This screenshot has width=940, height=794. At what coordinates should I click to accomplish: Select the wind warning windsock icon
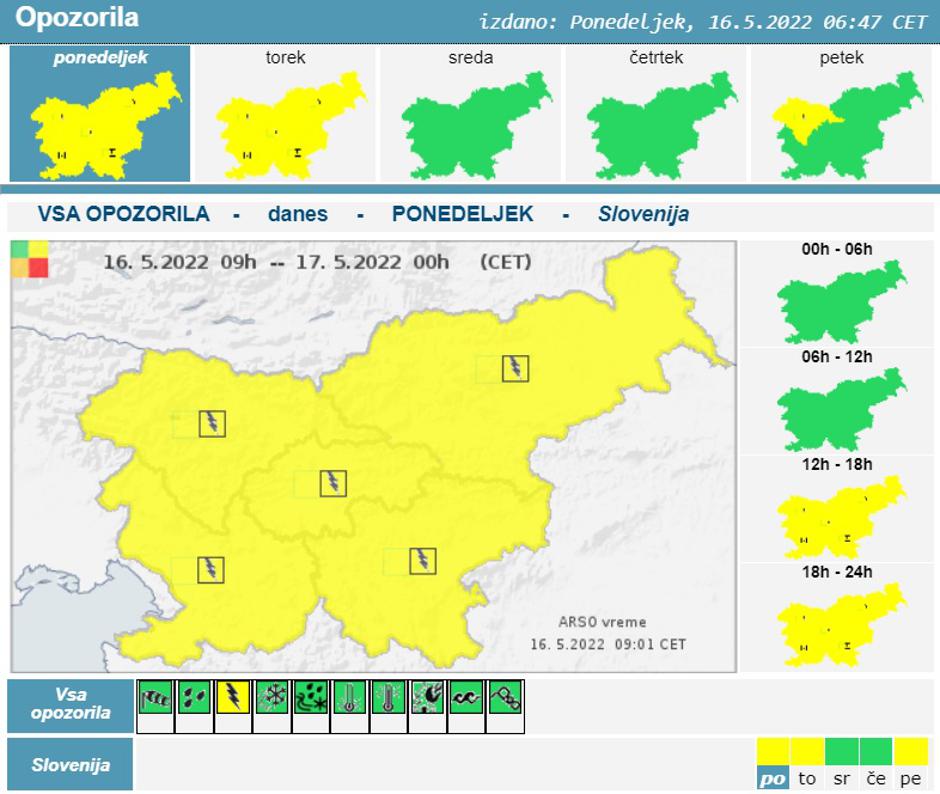click(155, 697)
